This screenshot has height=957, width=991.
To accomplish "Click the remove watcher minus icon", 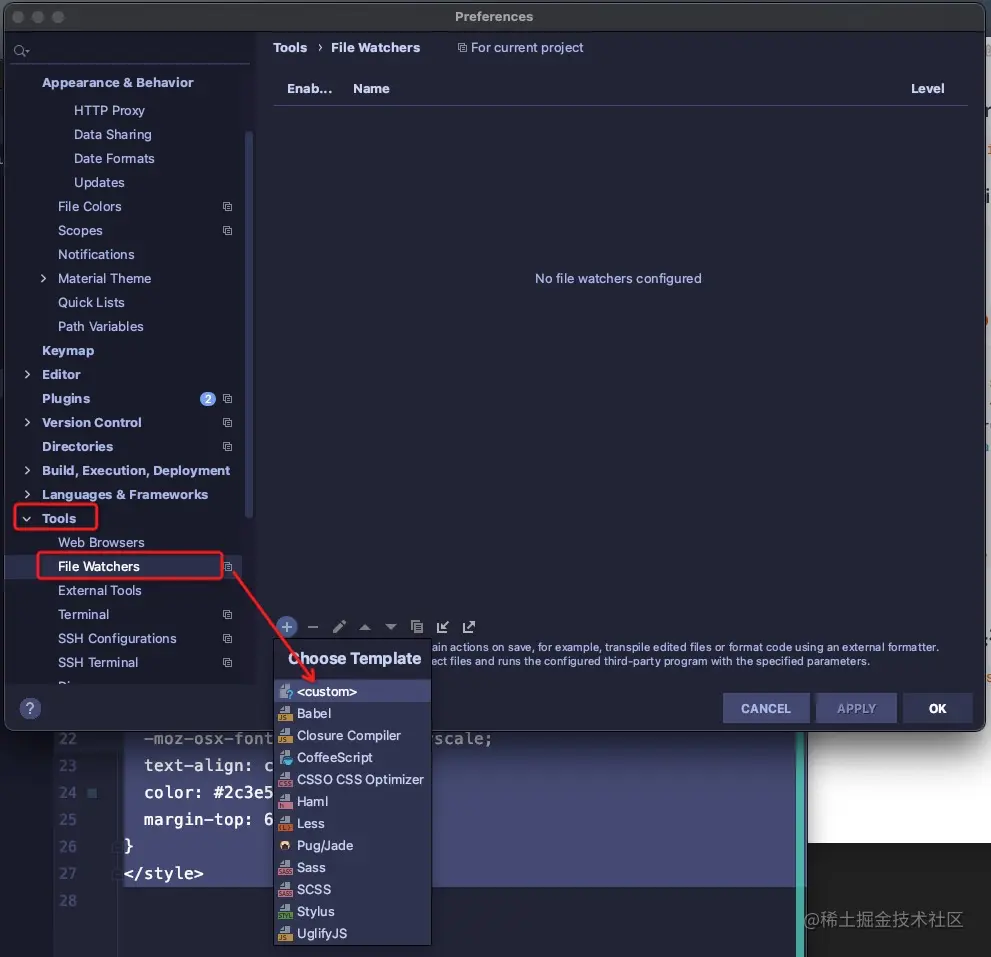I will tap(313, 626).
